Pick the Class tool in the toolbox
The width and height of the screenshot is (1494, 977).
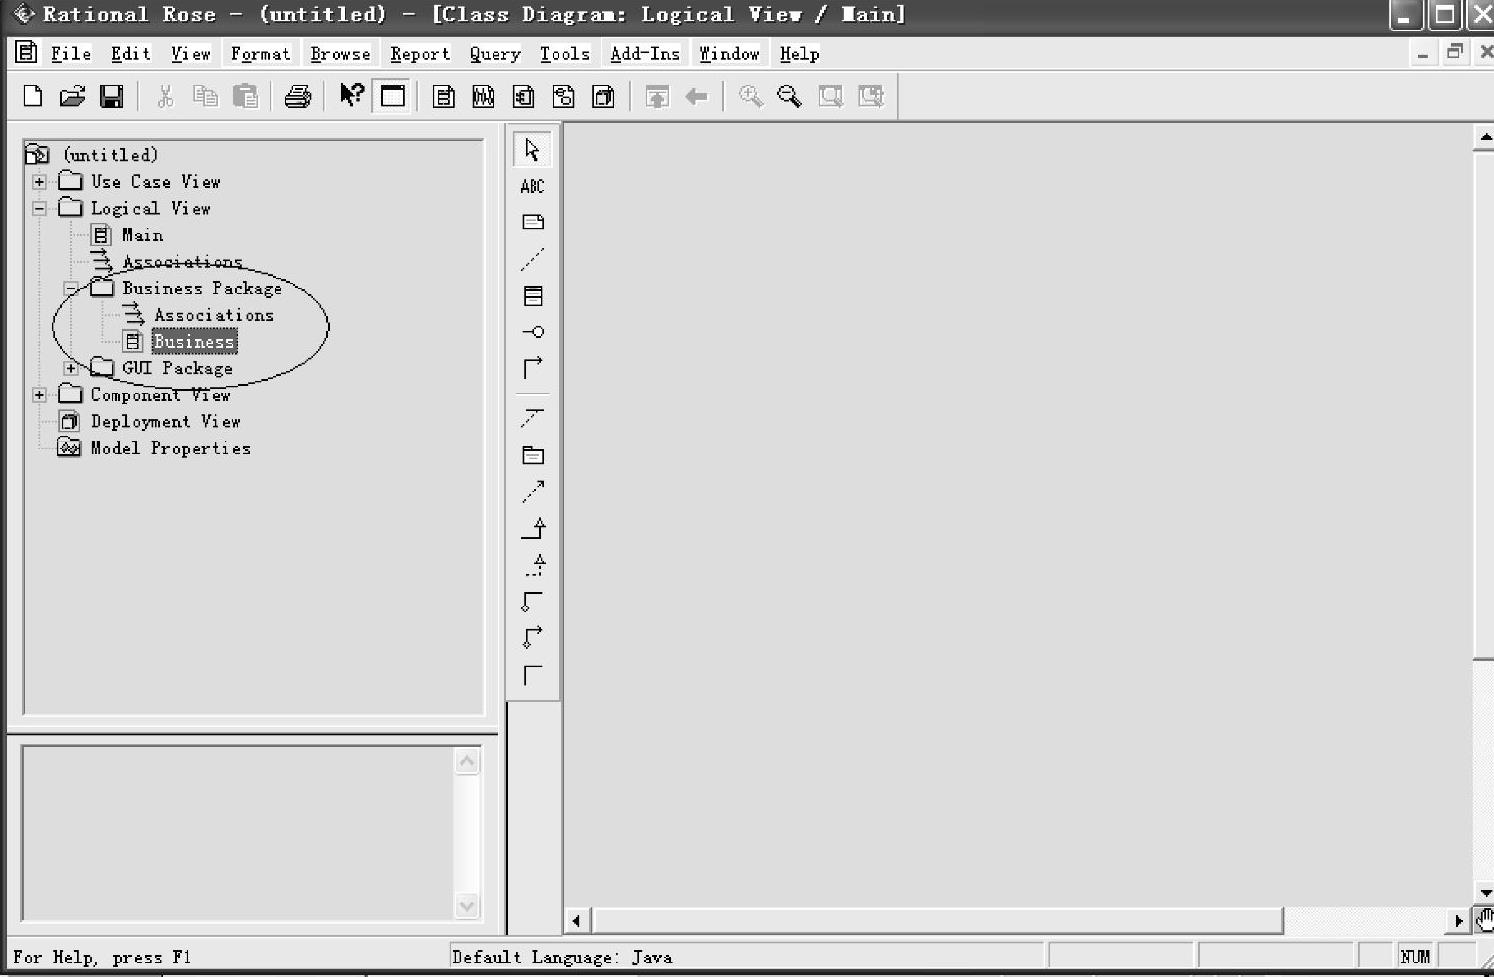click(533, 296)
